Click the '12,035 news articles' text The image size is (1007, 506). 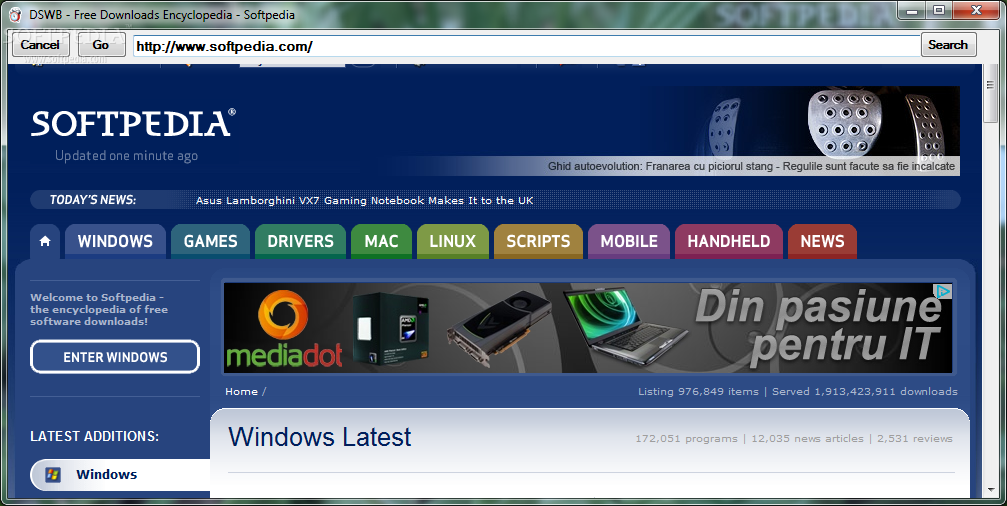click(807, 439)
